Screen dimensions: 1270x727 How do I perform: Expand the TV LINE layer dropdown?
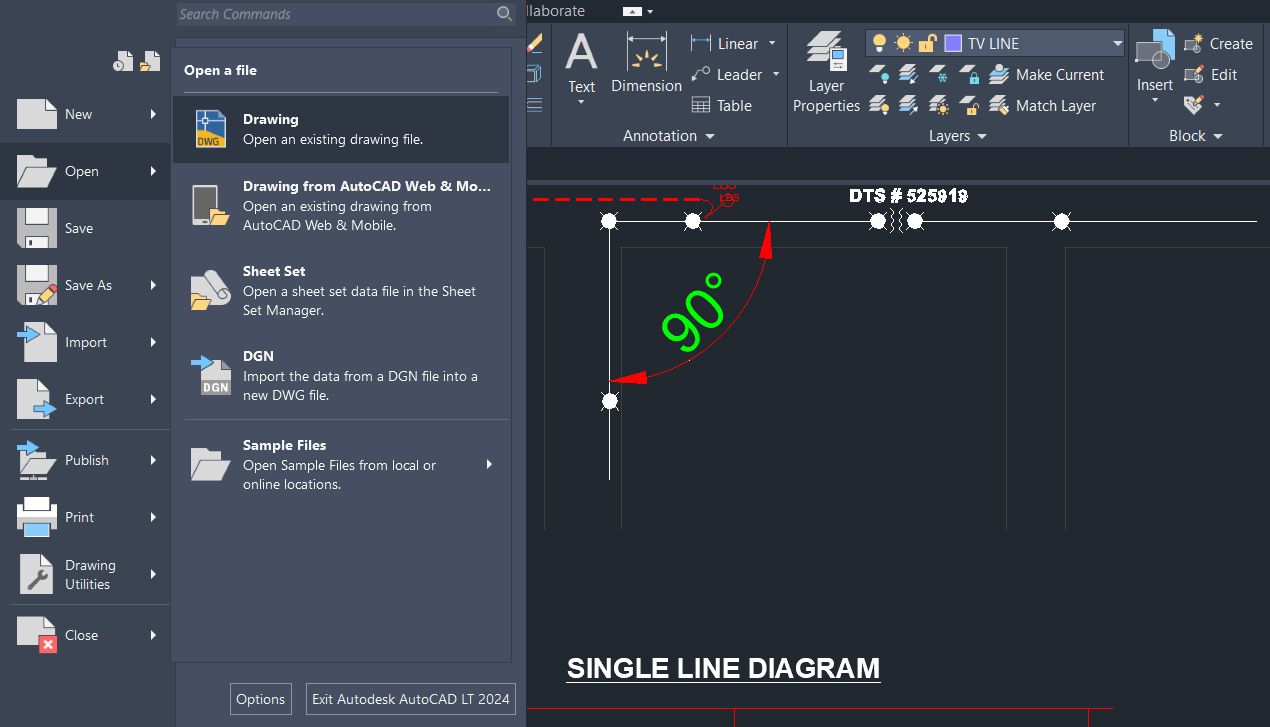coord(1117,43)
